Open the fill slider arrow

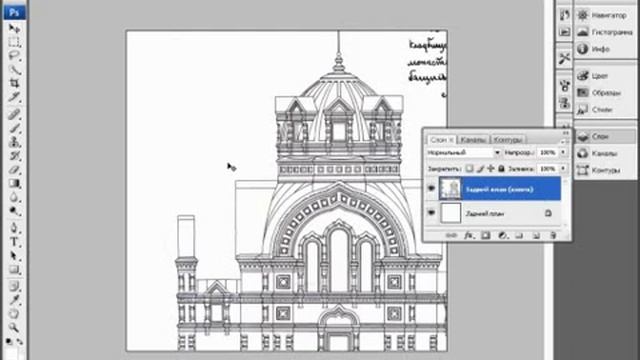tap(563, 168)
